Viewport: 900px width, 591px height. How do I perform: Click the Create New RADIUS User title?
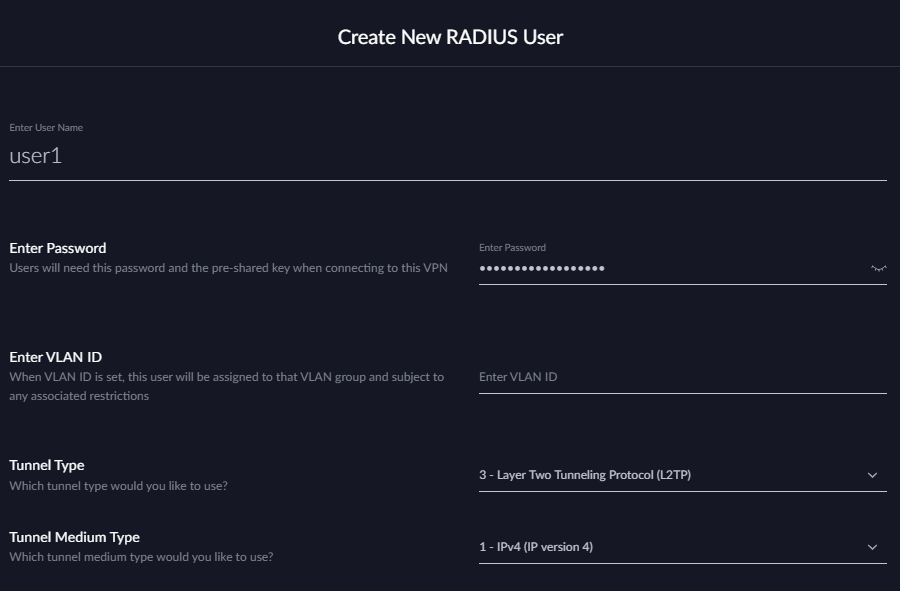click(x=450, y=37)
